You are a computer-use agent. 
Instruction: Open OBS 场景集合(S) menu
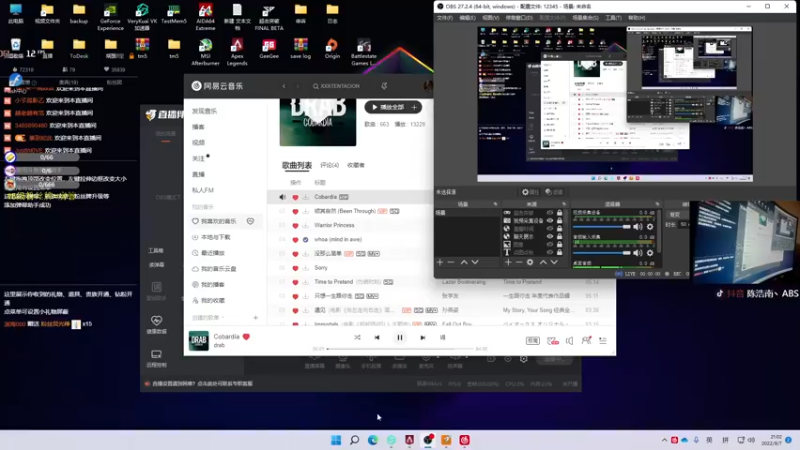point(585,18)
